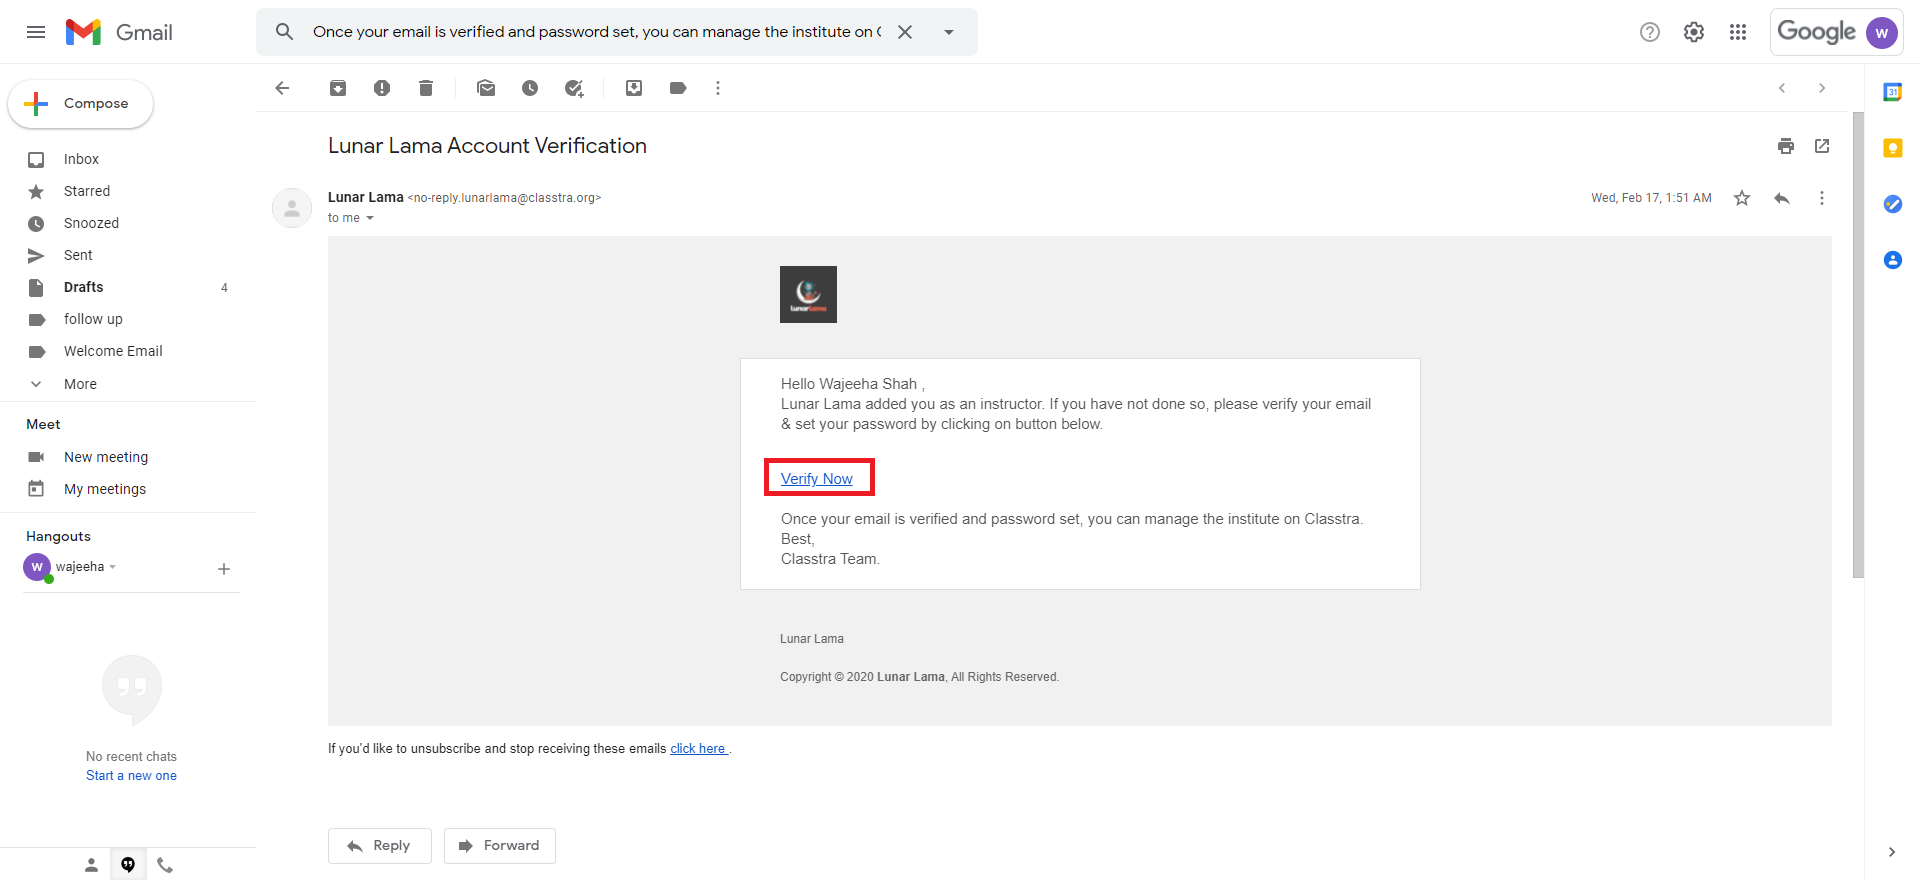Reply using the arrow icon
The height and width of the screenshot is (880, 1920).
pos(1782,198)
